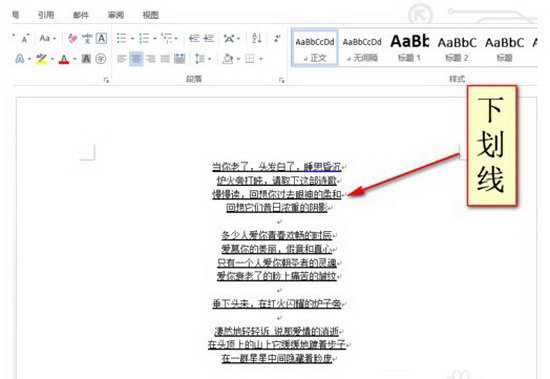This screenshot has width=550, height=379.
Task: Click the Asian layout icon
Action: pos(229,38)
